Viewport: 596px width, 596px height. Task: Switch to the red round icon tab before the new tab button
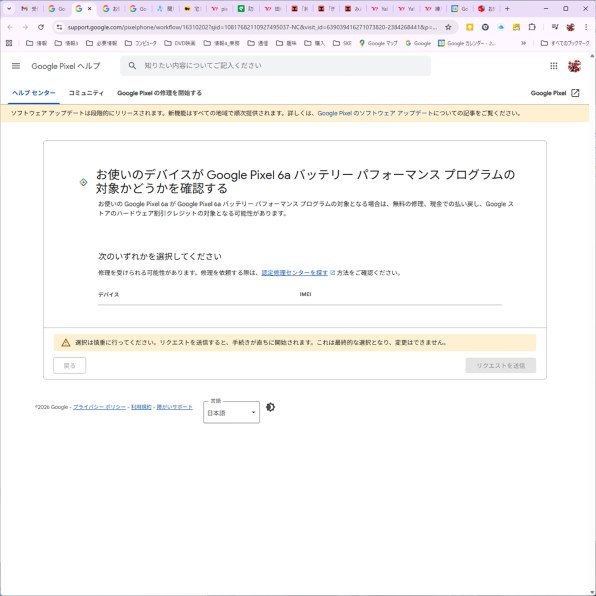tap(486, 8)
